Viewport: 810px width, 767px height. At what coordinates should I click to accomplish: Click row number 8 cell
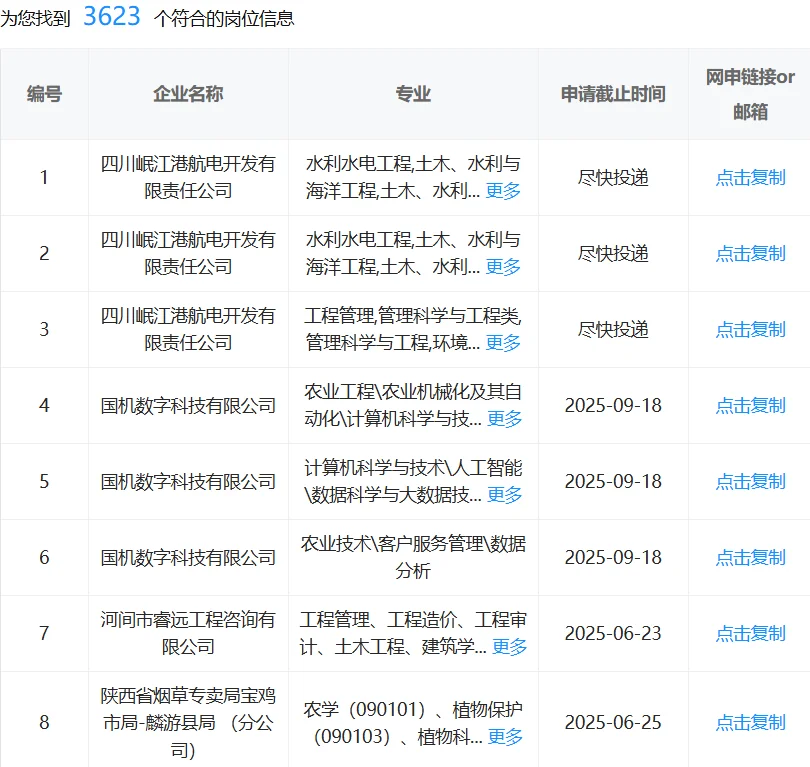(x=44, y=722)
